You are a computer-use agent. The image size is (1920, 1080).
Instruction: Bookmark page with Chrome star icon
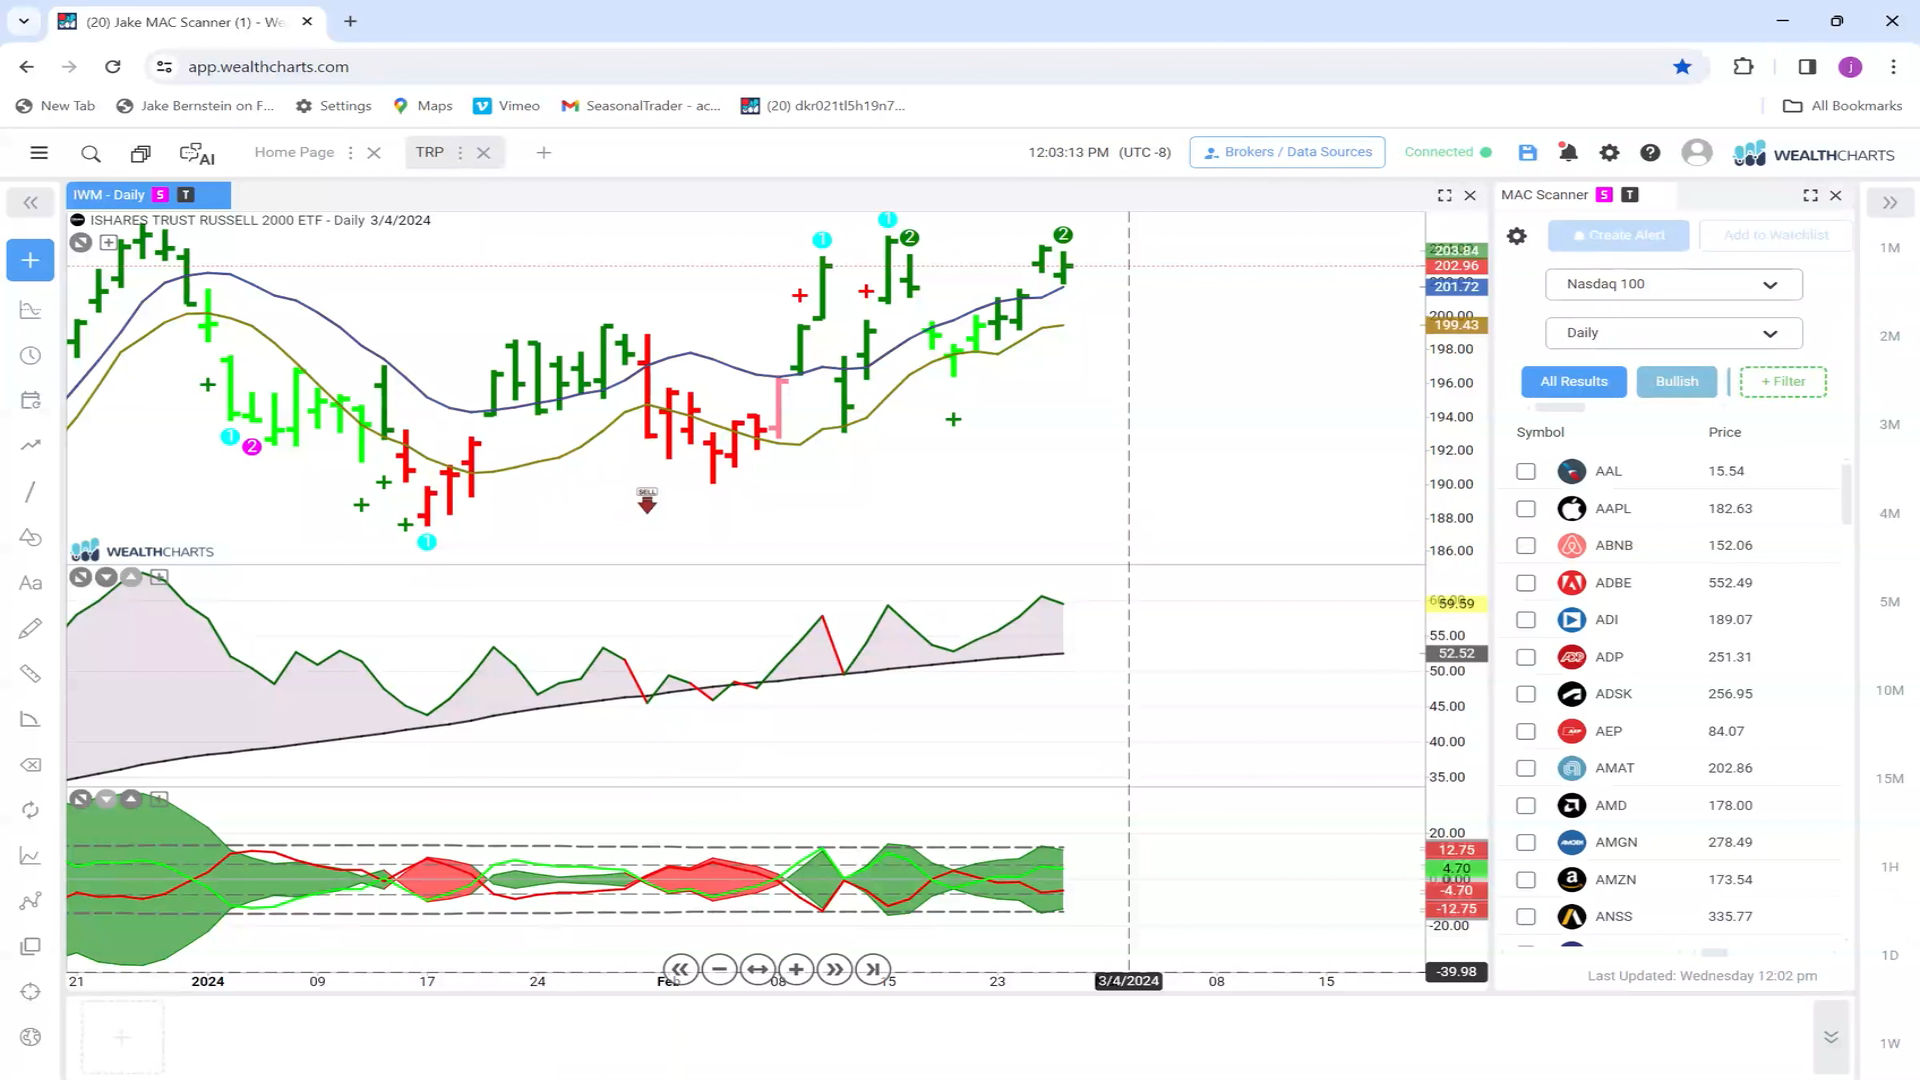pos(1682,67)
